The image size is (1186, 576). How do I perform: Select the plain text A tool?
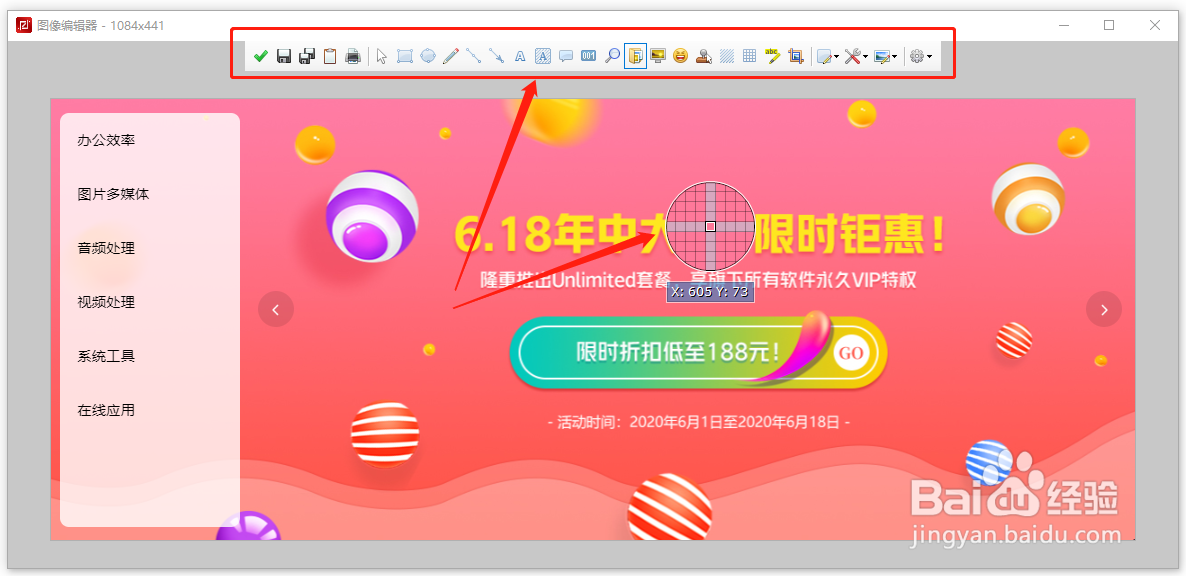click(x=520, y=56)
